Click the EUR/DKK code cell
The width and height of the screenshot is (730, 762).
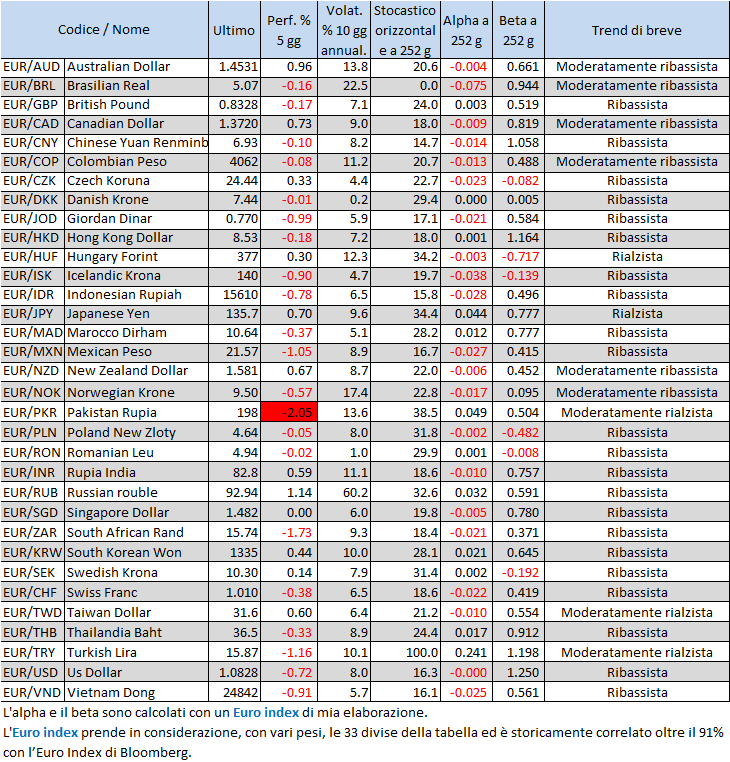coord(32,199)
